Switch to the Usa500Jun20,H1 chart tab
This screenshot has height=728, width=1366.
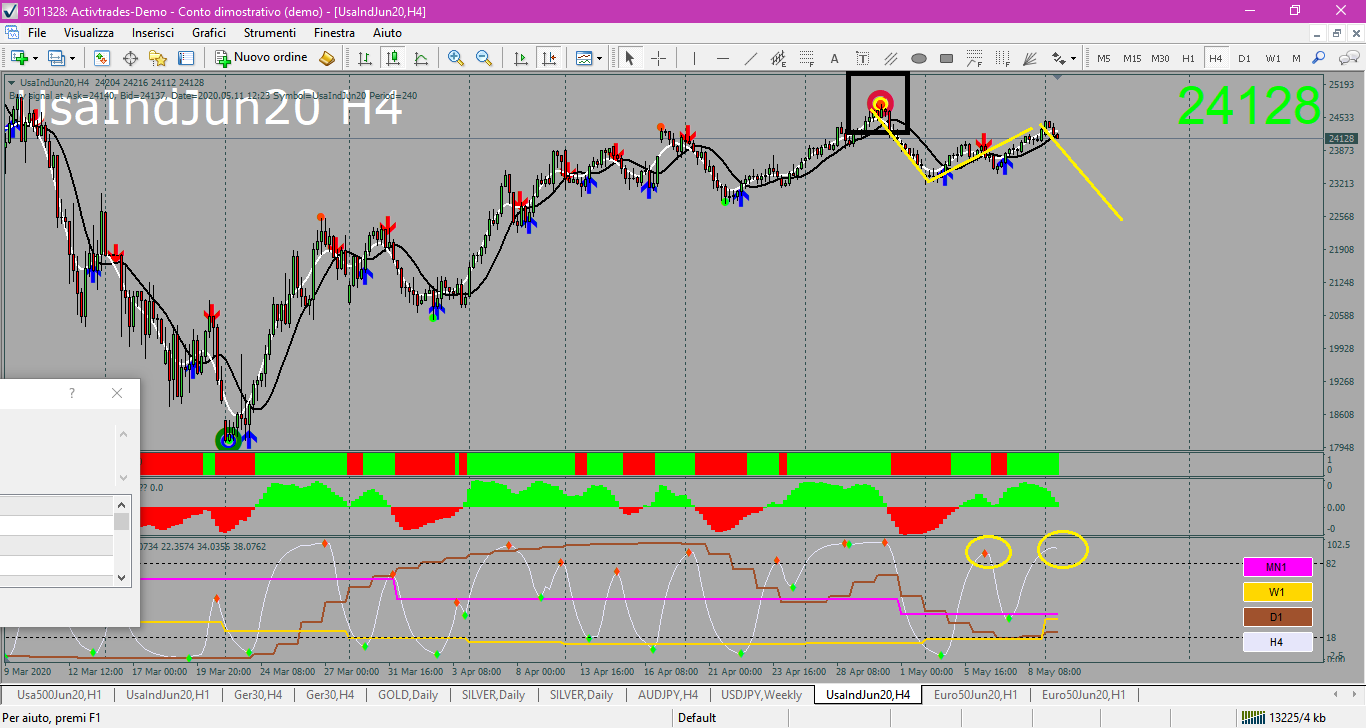click(59, 694)
